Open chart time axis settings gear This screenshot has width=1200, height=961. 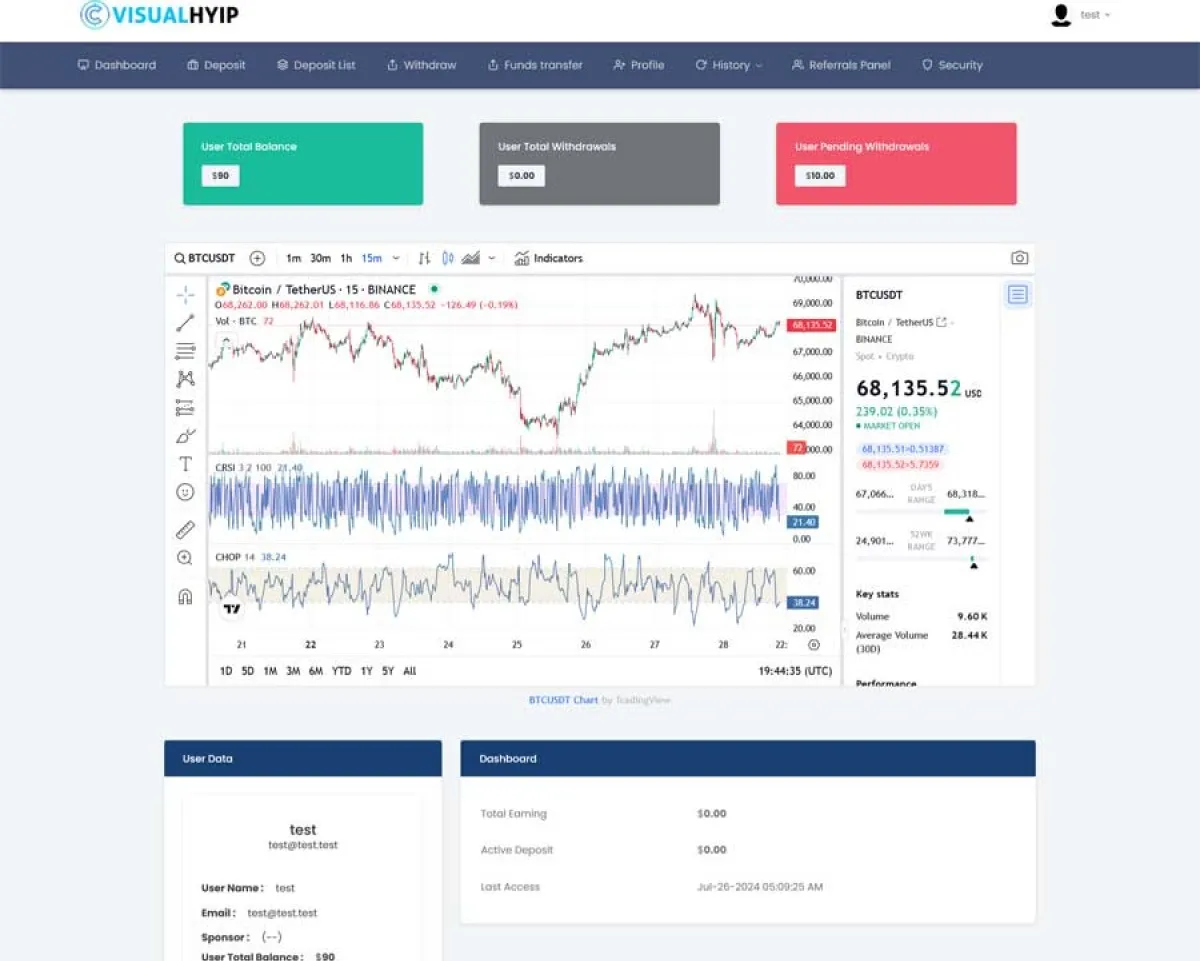[x=814, y=645]
